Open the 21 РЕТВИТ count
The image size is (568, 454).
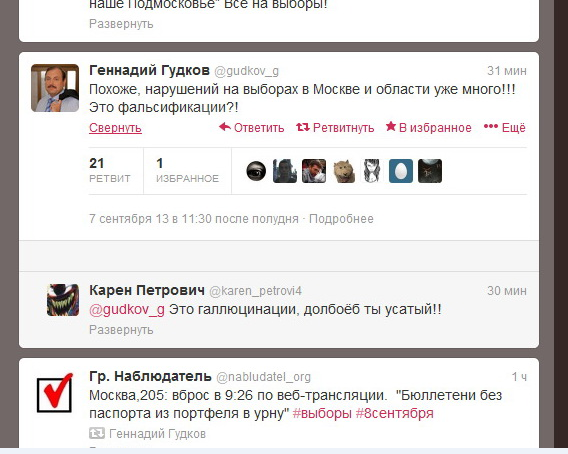tap(109, 170)
